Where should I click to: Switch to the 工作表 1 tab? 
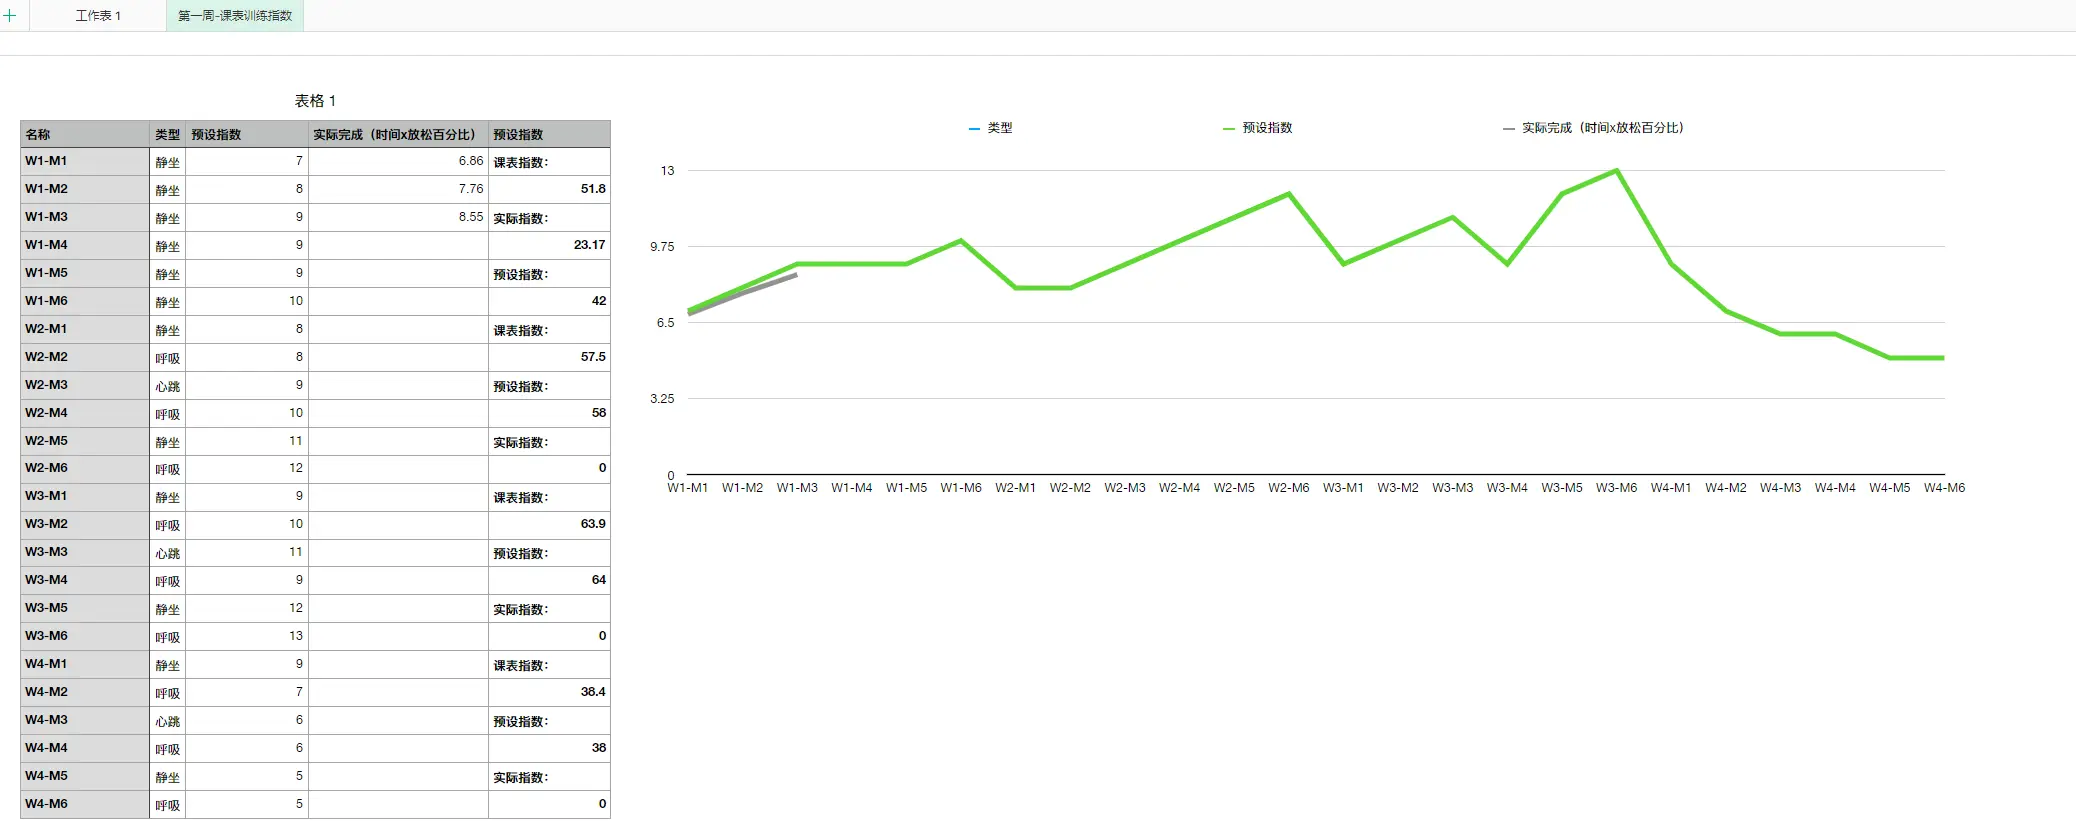98,16
